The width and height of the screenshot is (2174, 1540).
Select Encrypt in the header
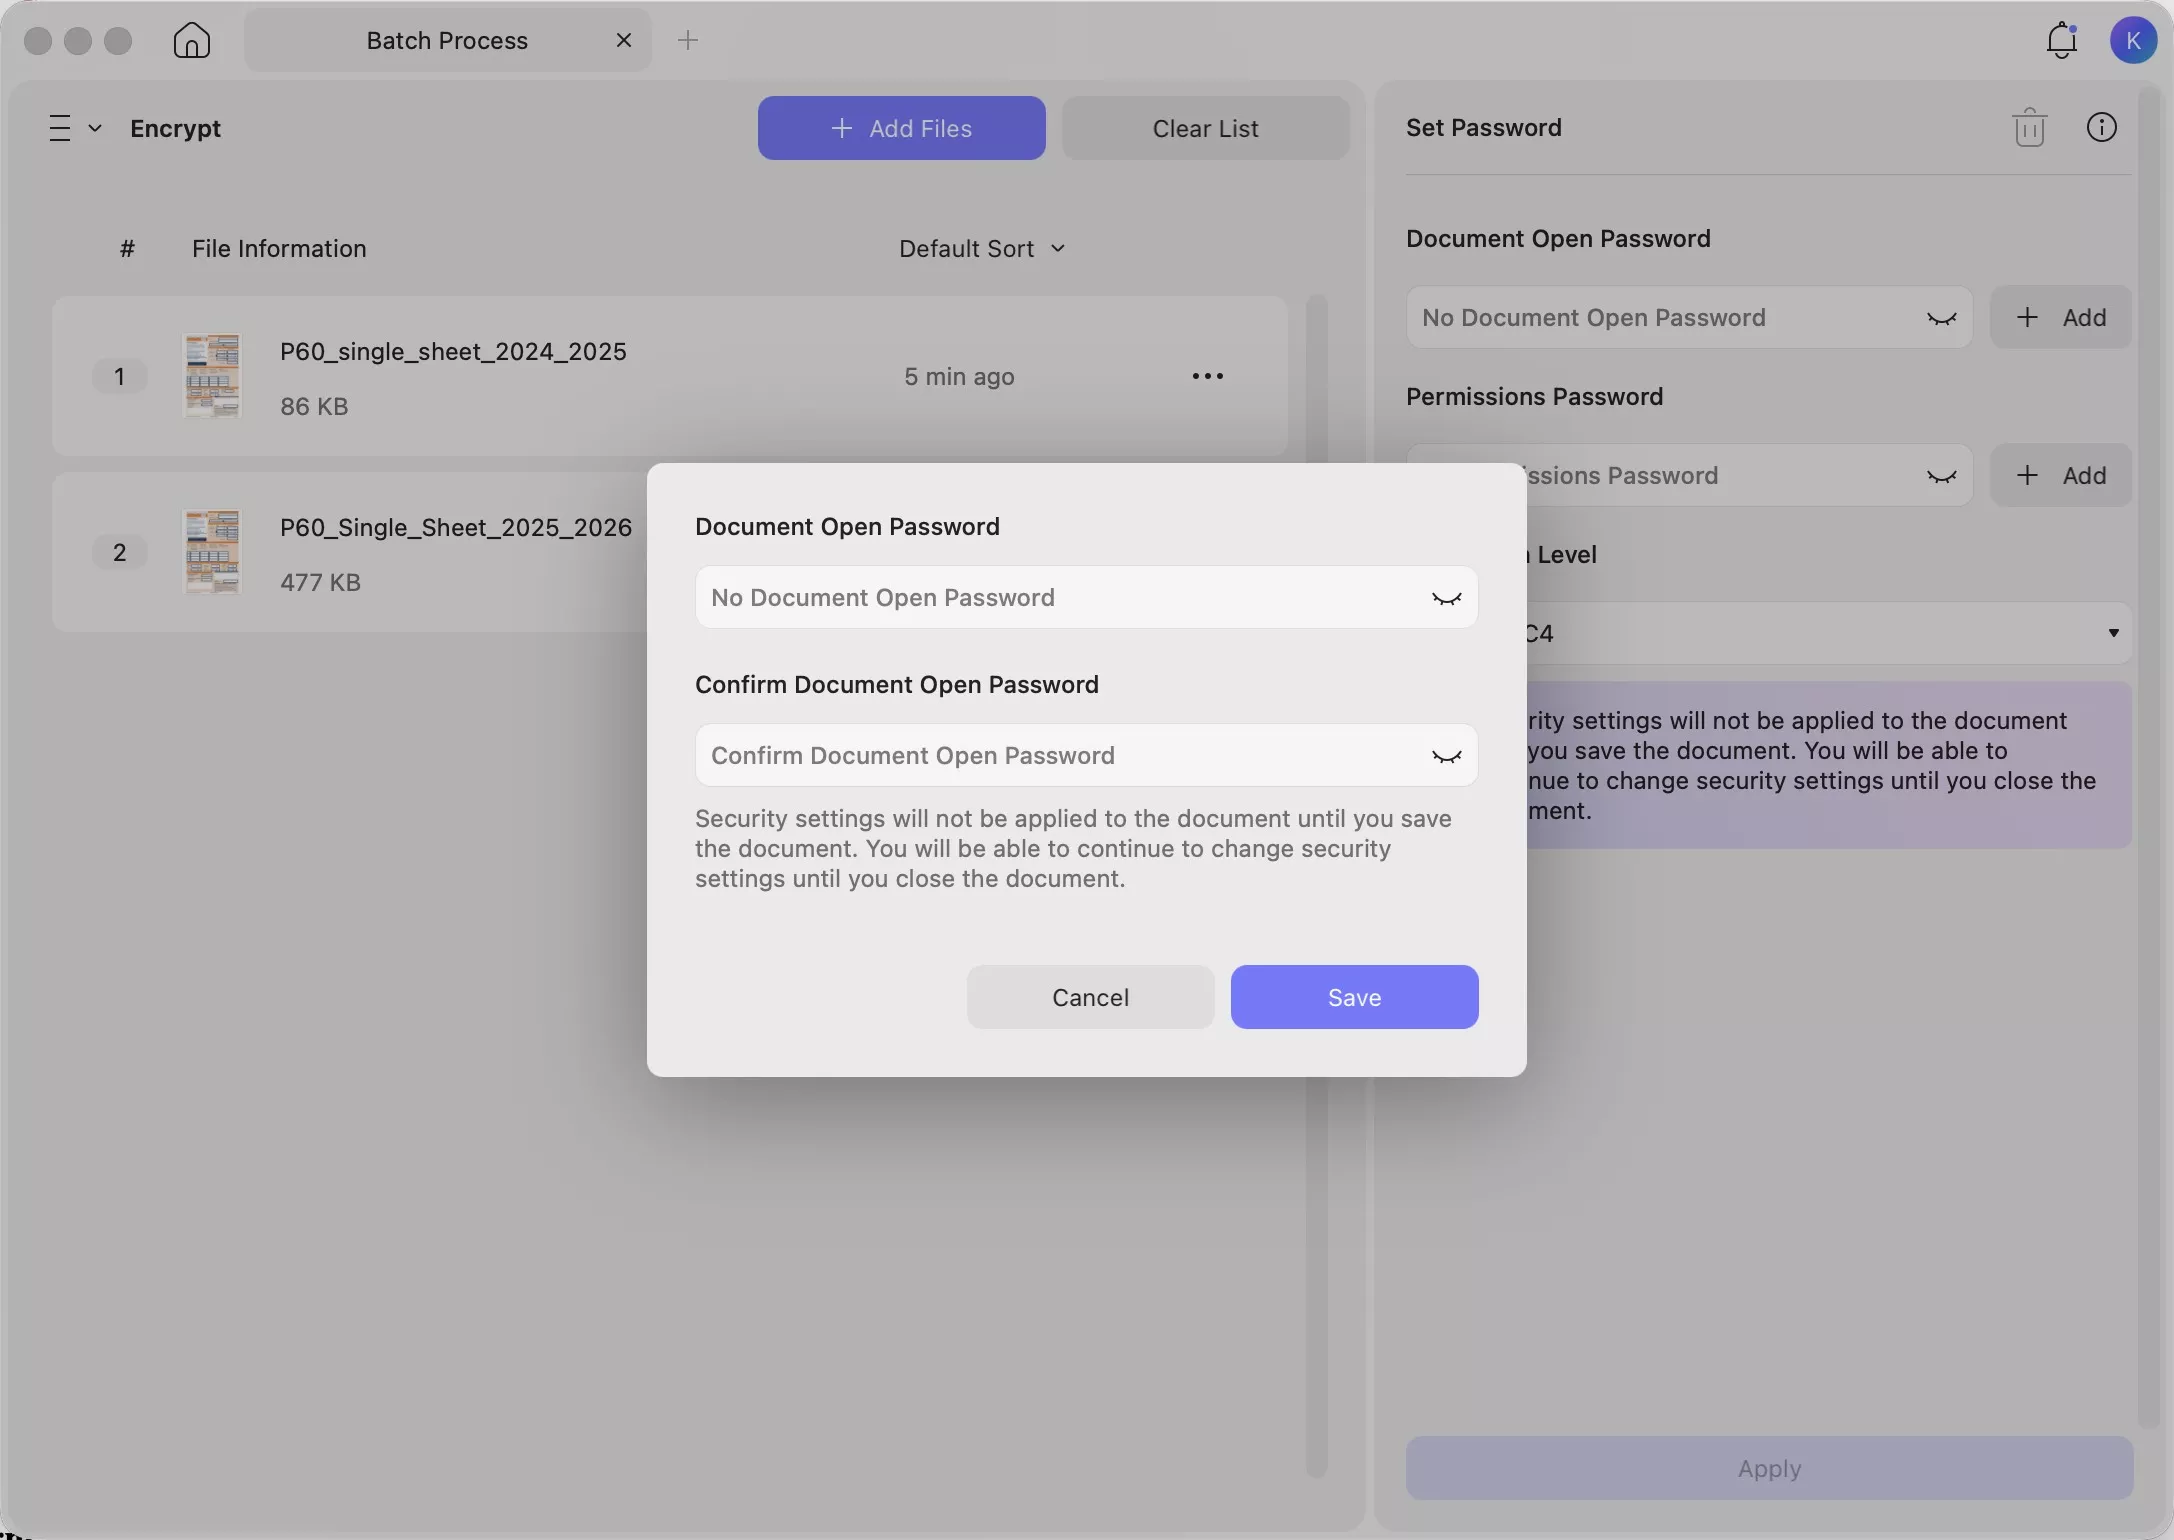(x=175, y=128)
